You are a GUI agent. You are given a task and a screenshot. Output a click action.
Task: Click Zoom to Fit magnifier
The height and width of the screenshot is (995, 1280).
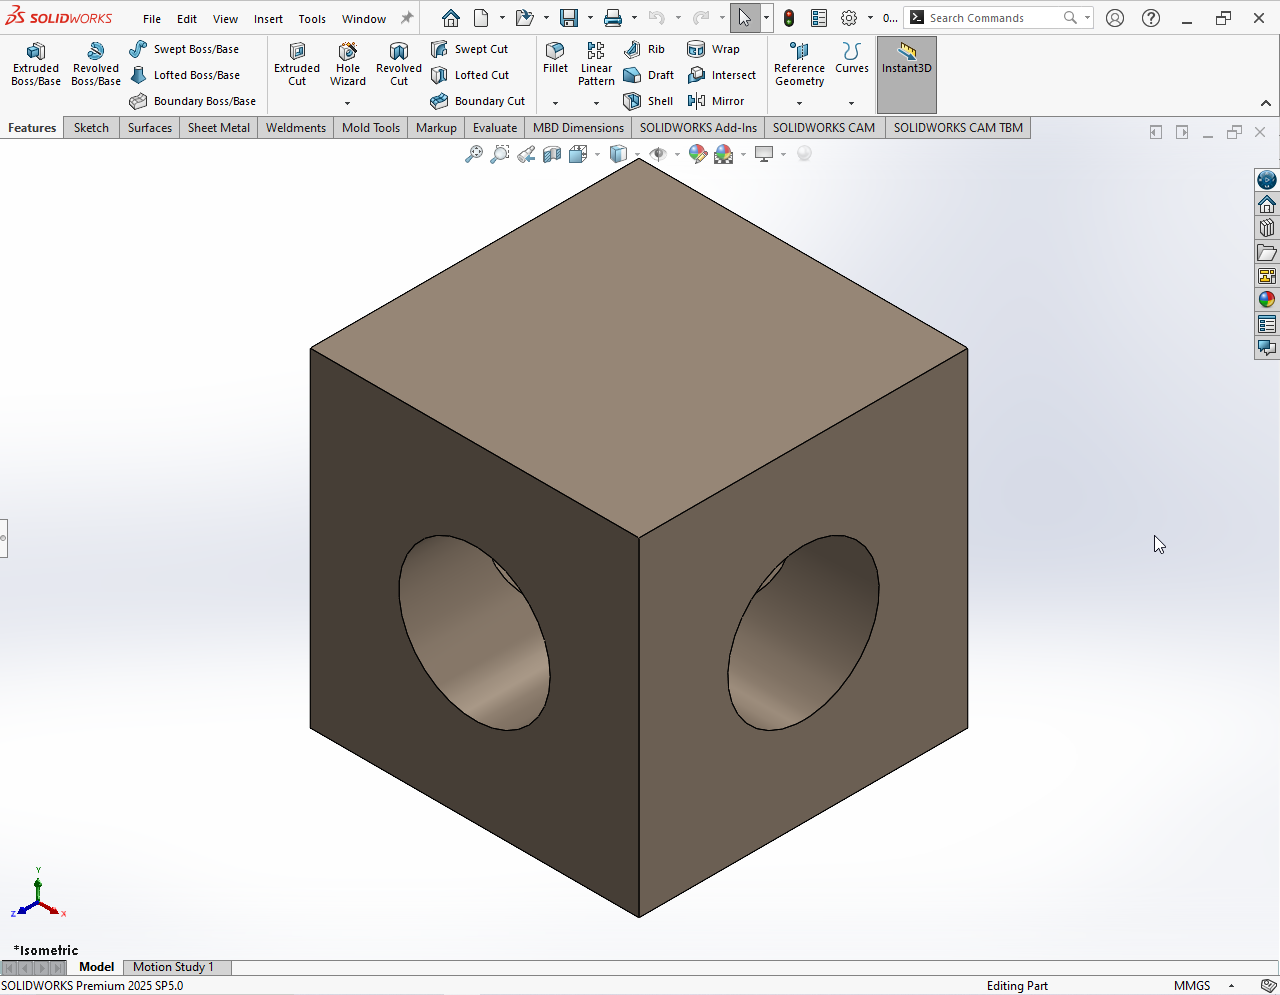pos(474,154)
